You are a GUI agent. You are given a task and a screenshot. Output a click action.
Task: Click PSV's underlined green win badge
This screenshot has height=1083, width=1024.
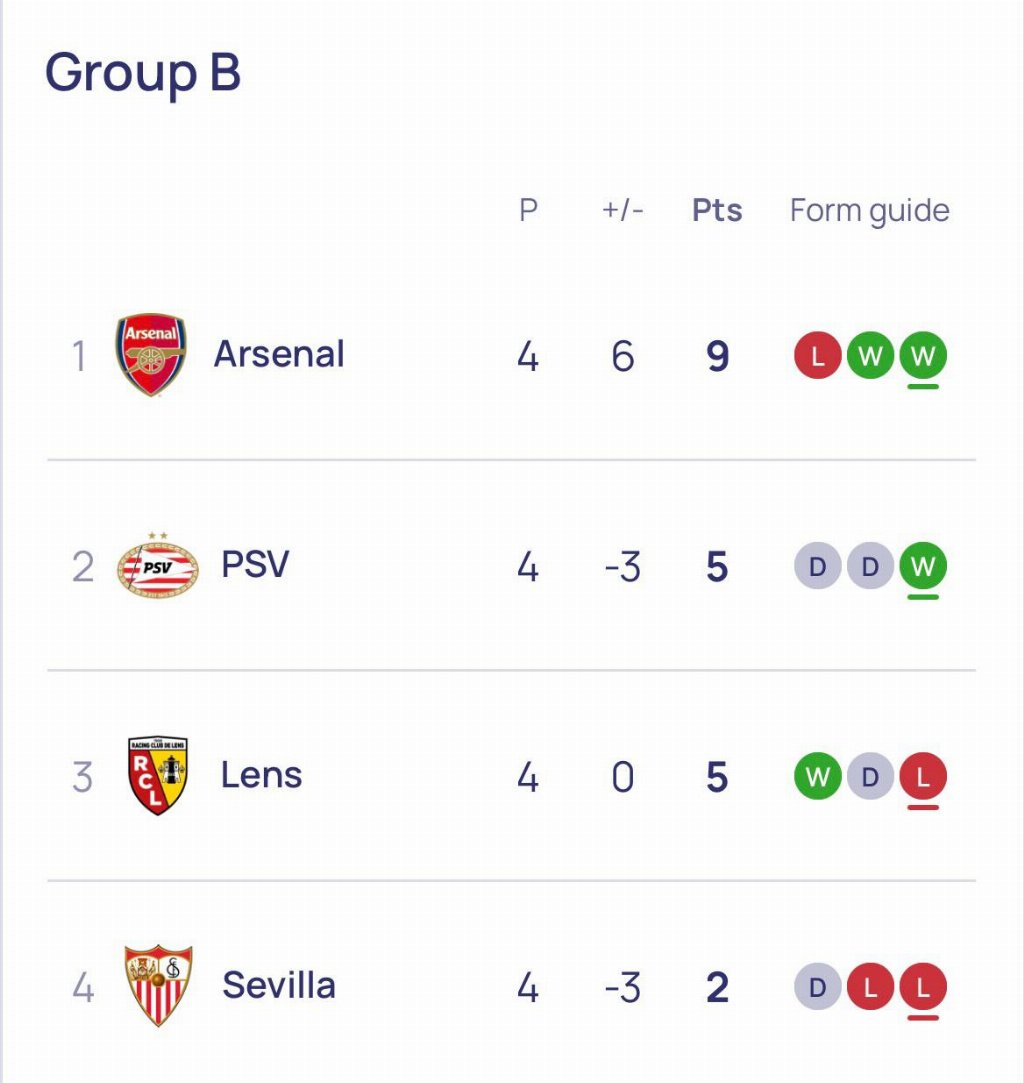923,567
